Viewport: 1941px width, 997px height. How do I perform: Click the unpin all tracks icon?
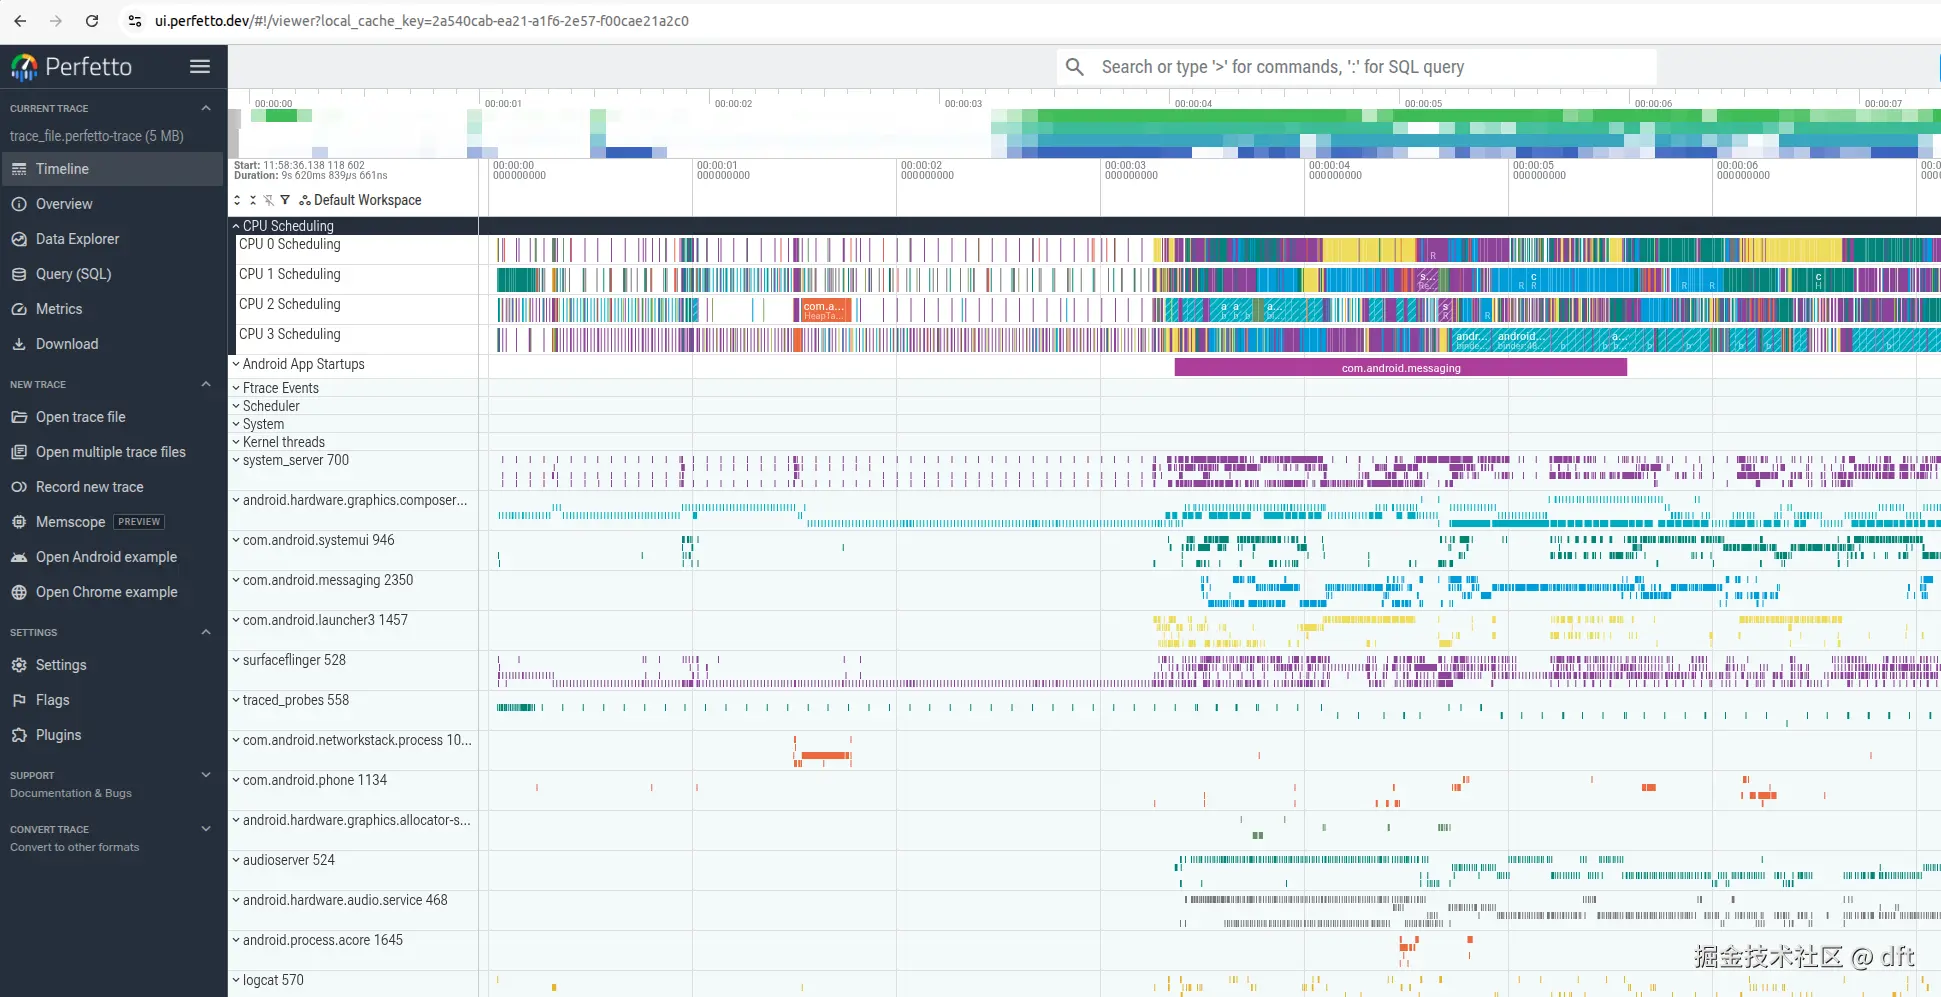[269, 200]
